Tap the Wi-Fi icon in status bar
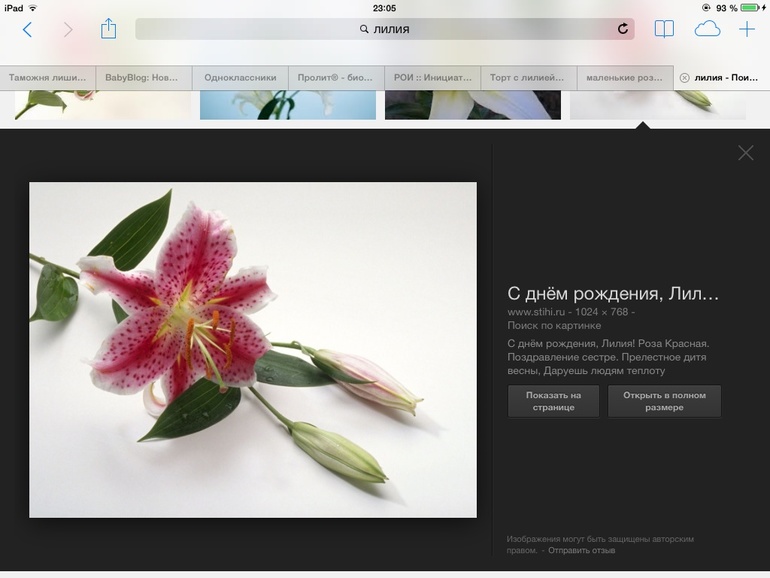 pos(33,8)
